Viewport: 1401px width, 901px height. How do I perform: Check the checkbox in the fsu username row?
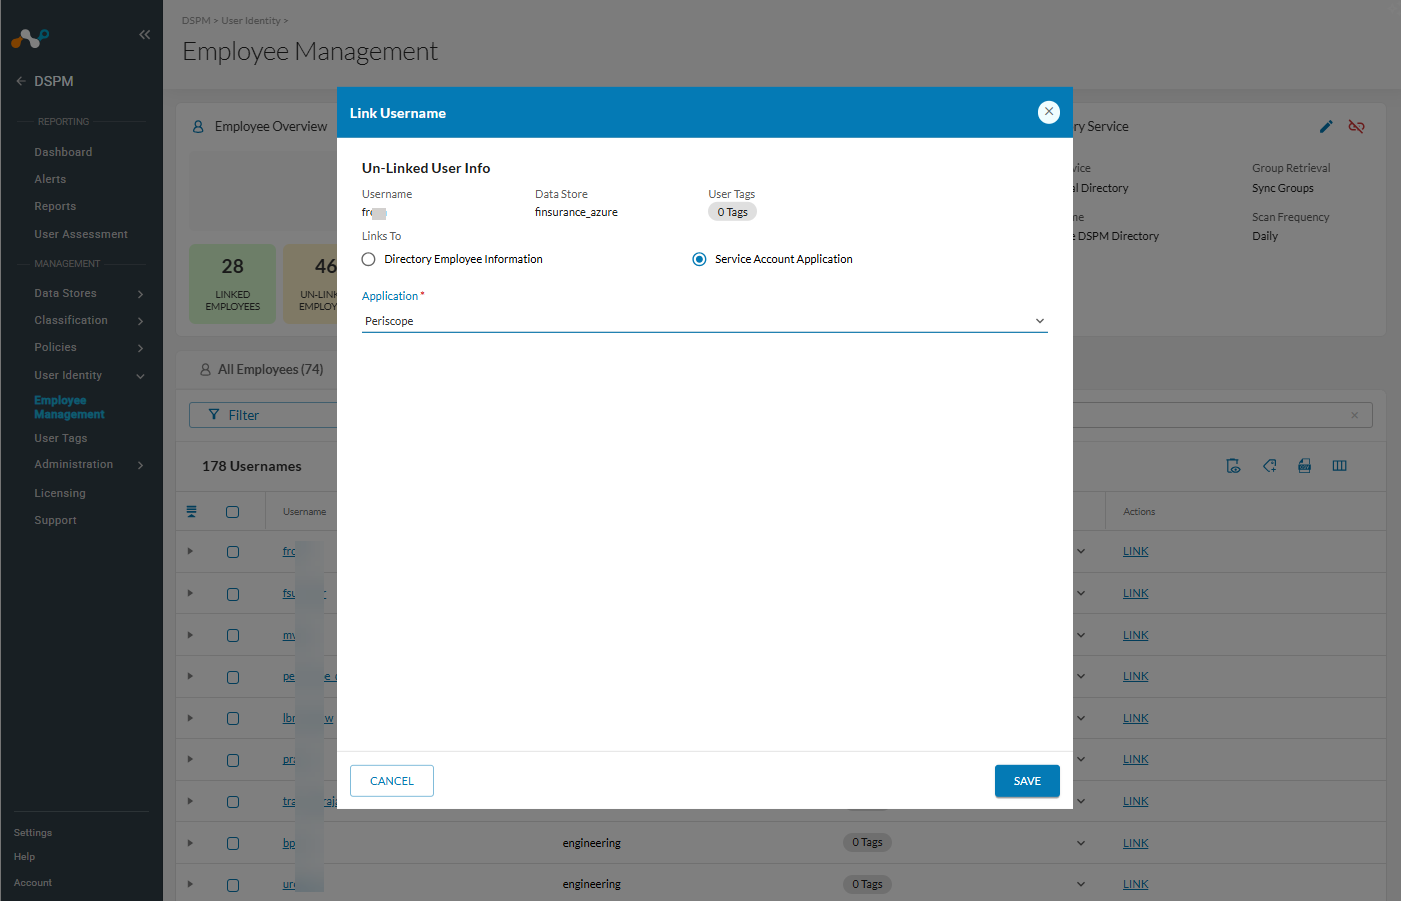coord(233,594)
